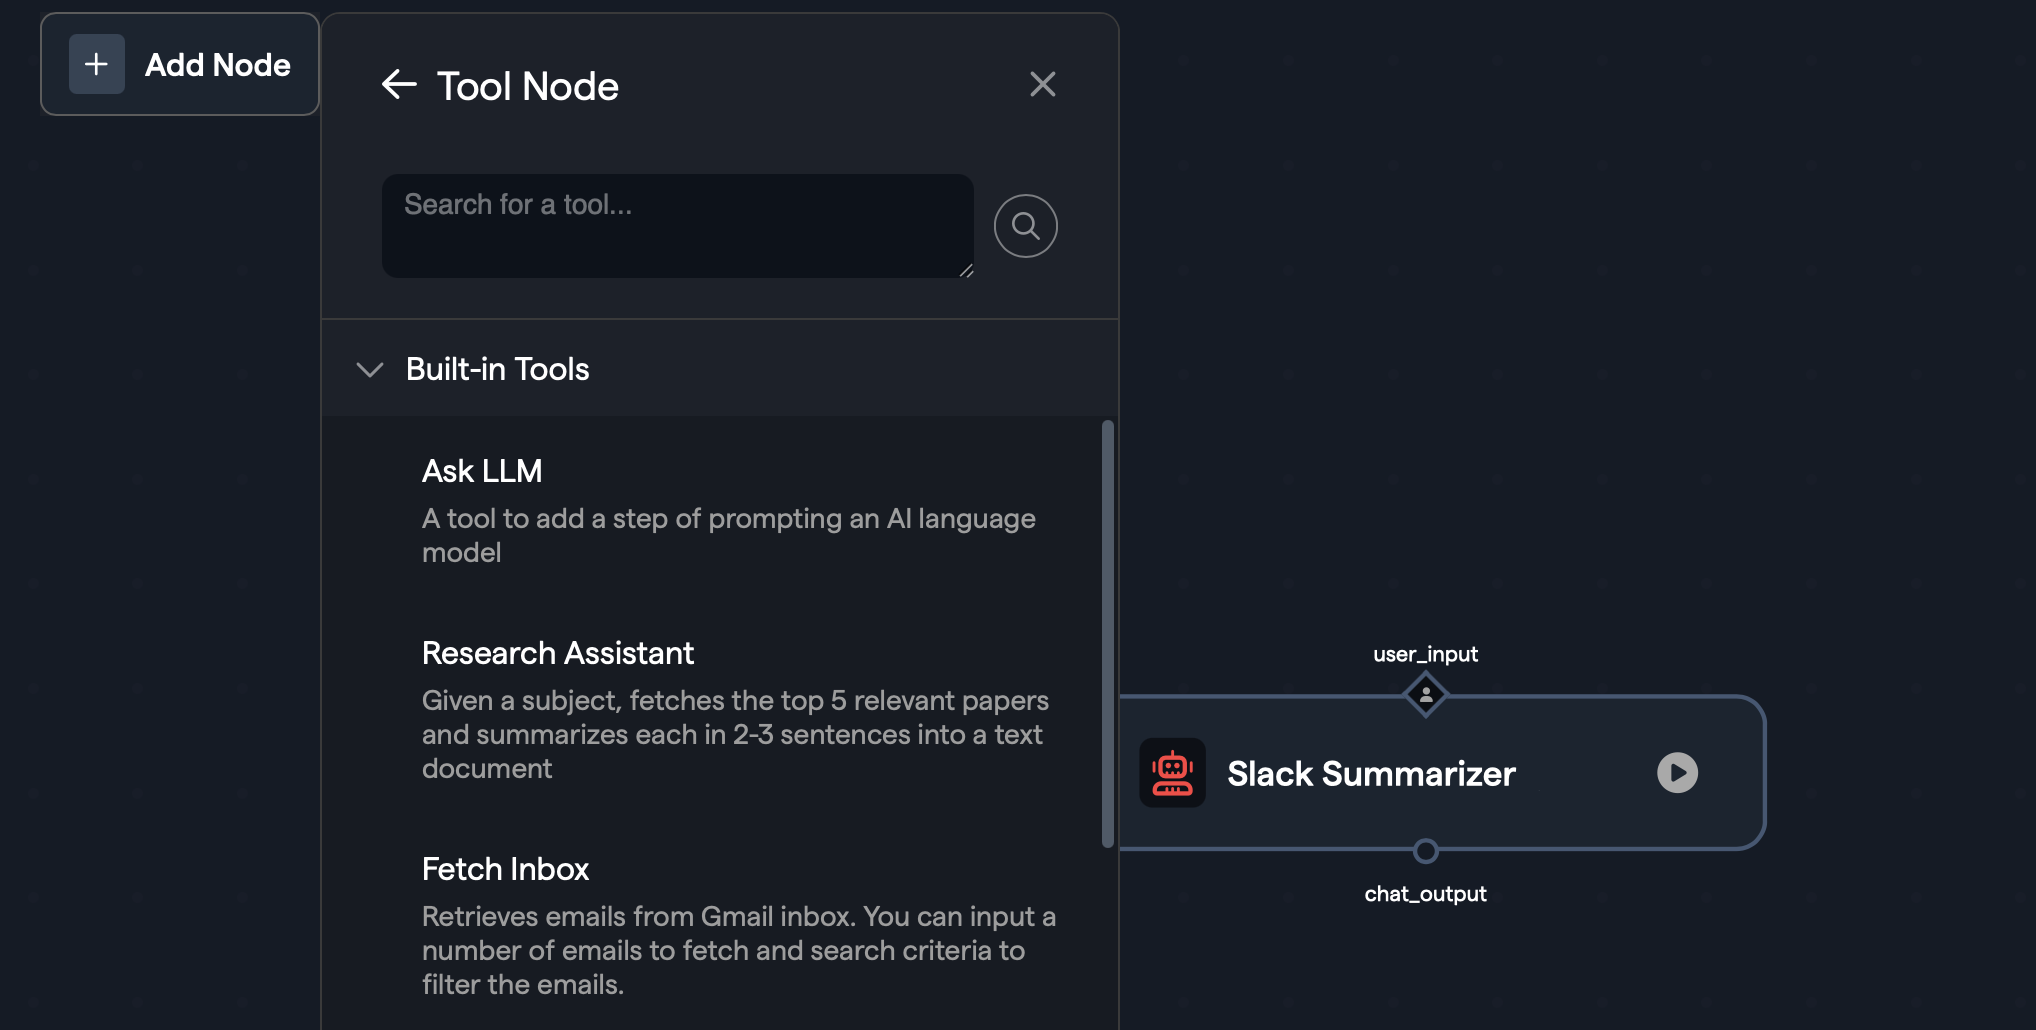Focus the 'Search for a tool' field
Screen dimensions: 2036x1030
click(677, 225)
